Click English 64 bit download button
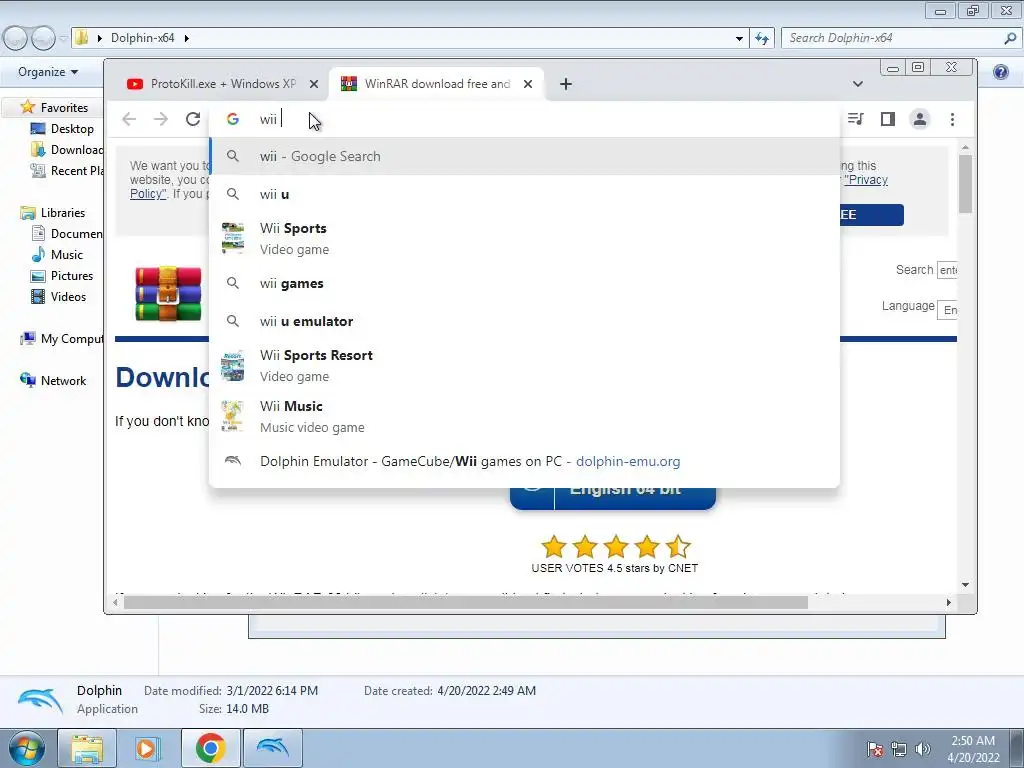The image size is (1024, 768). 613,497
